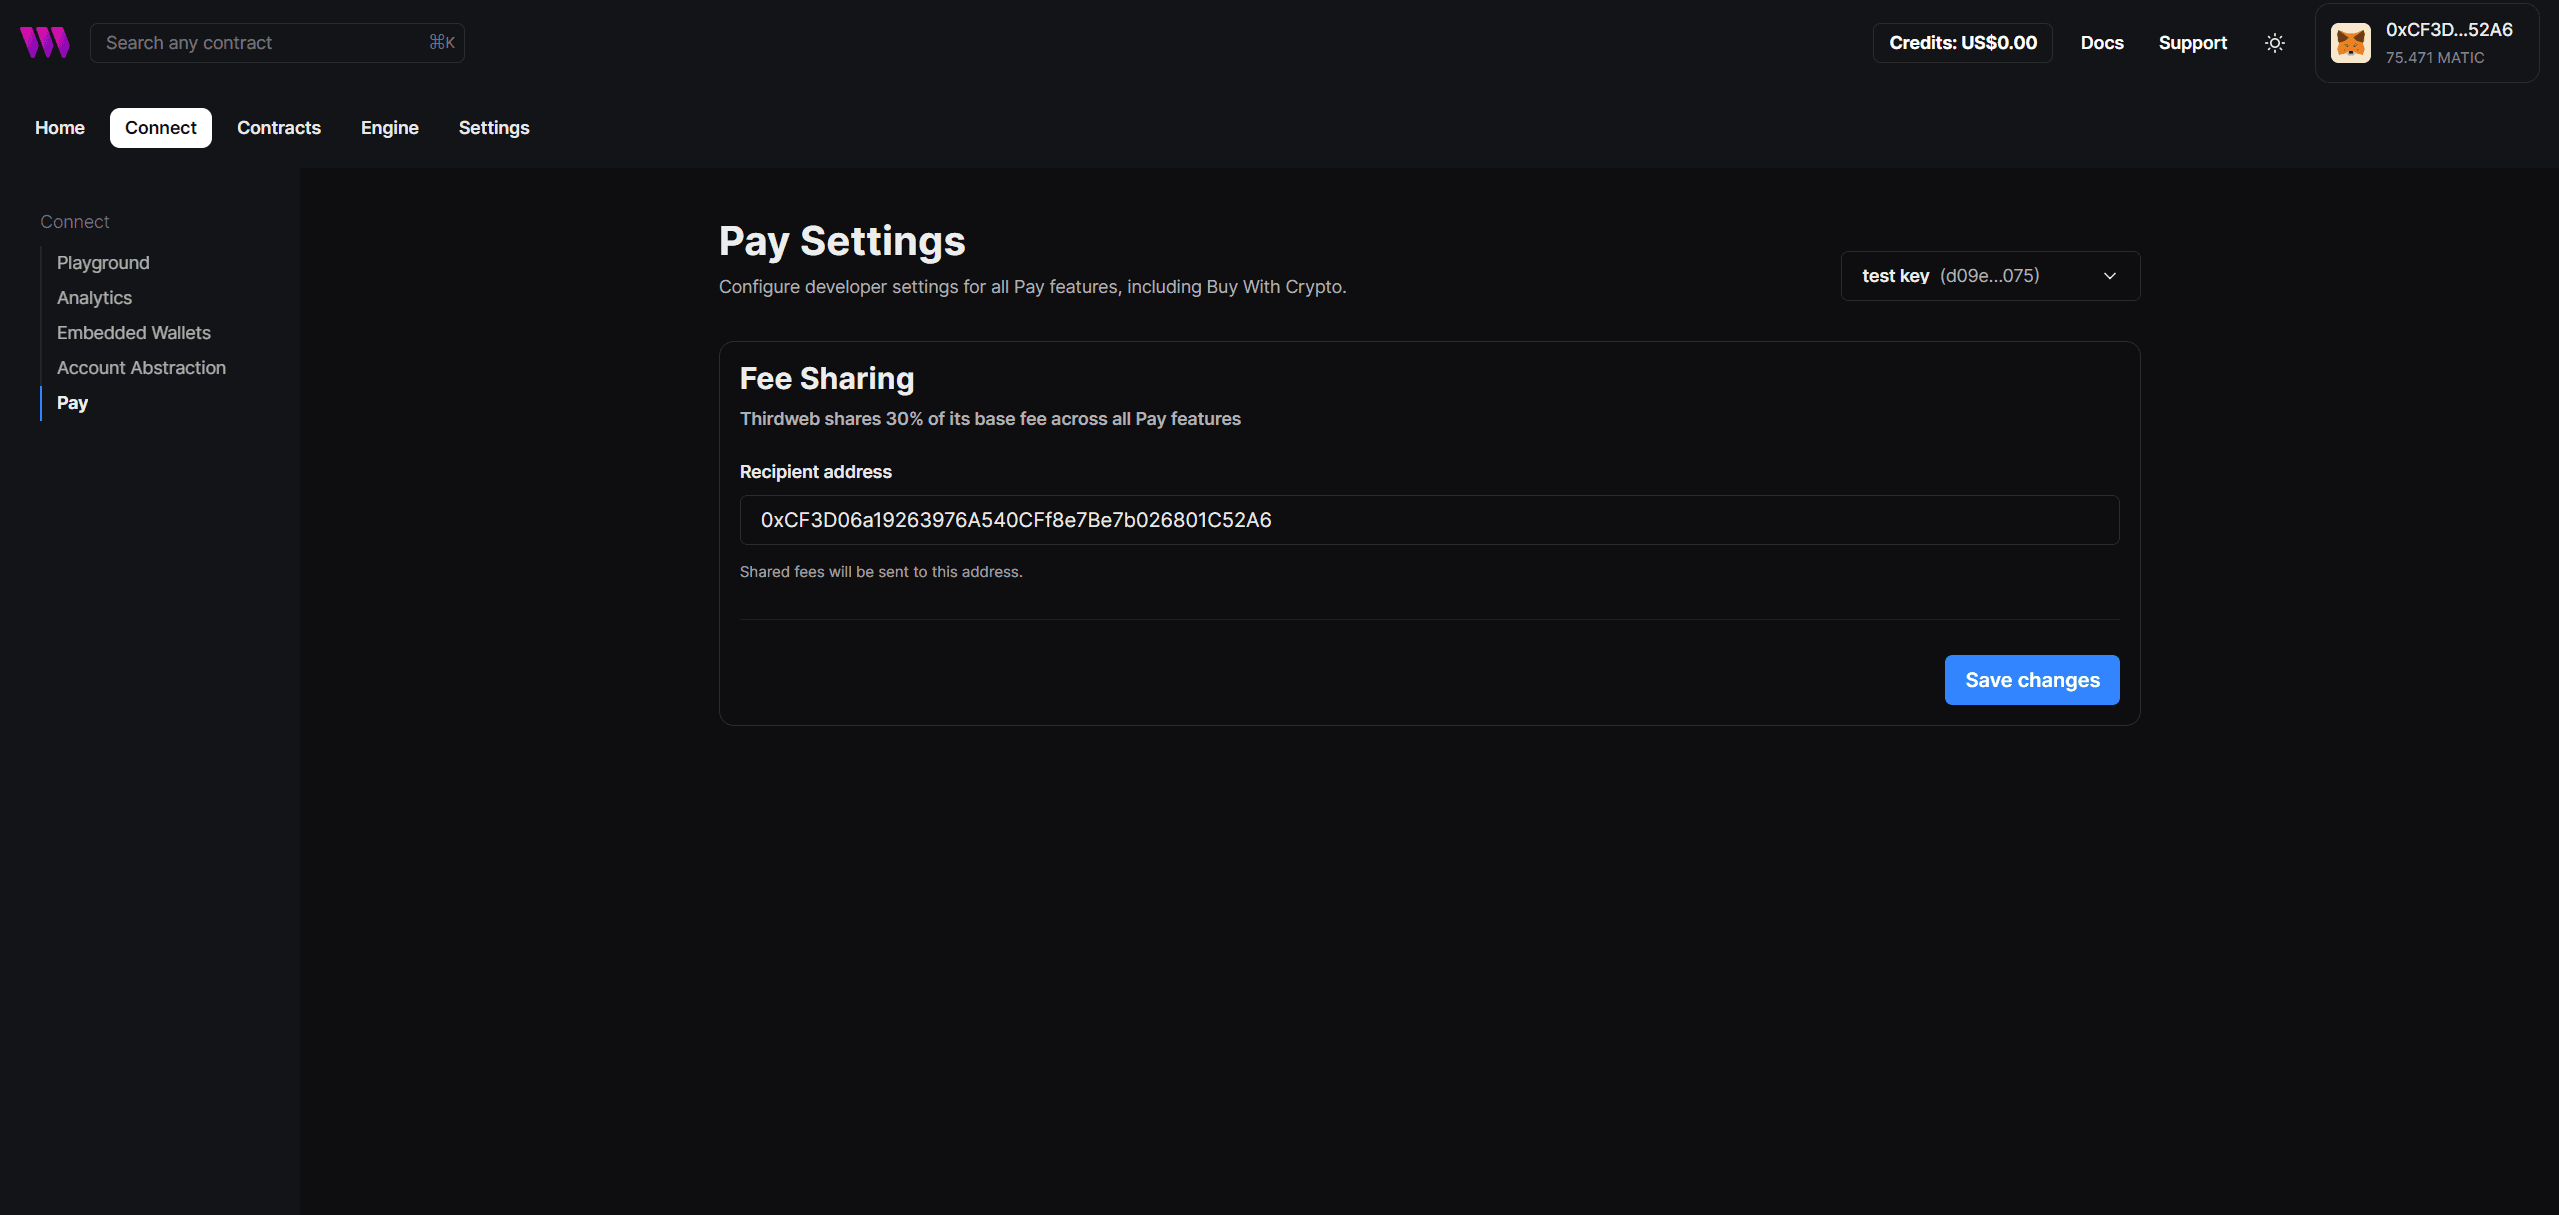Toggle light/dark theme sun icon
2559x1215 pixels.
pos(2274,43)
